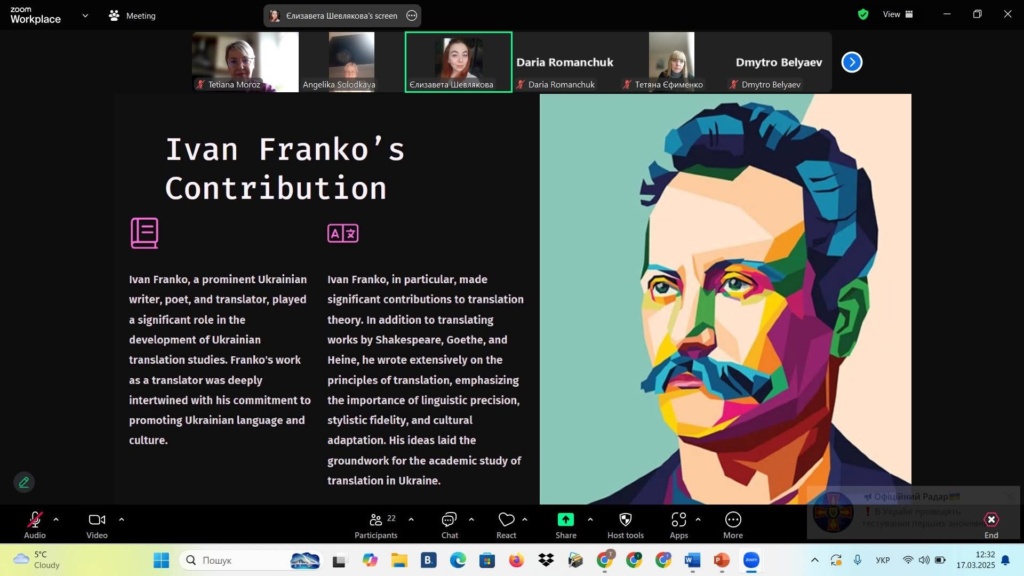Open Host tools shield menu
This screenshot has width=1024, height=576.
(x=625, y=525)
